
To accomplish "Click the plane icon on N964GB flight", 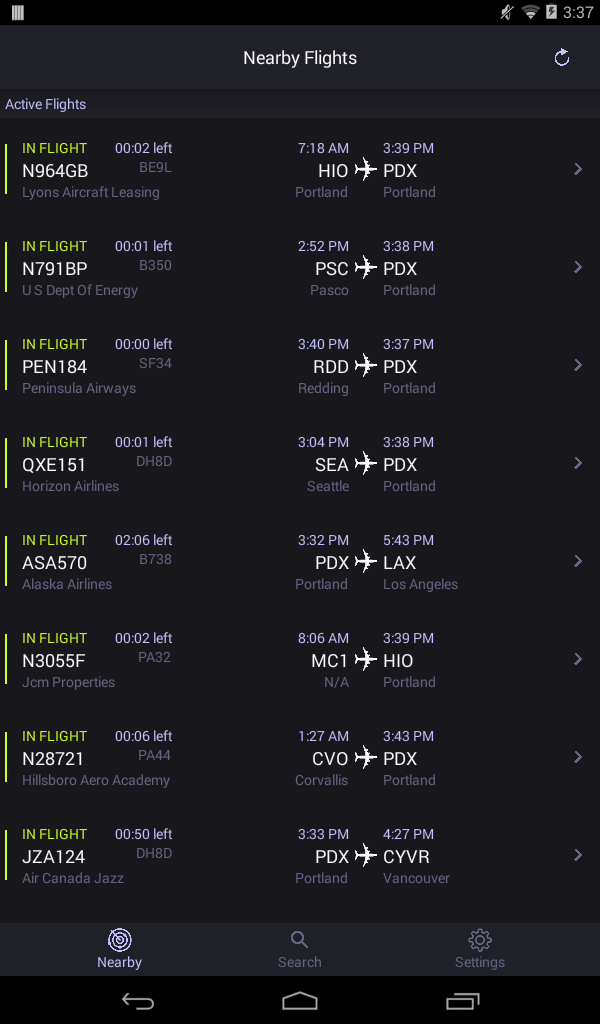I will [366, 169].
